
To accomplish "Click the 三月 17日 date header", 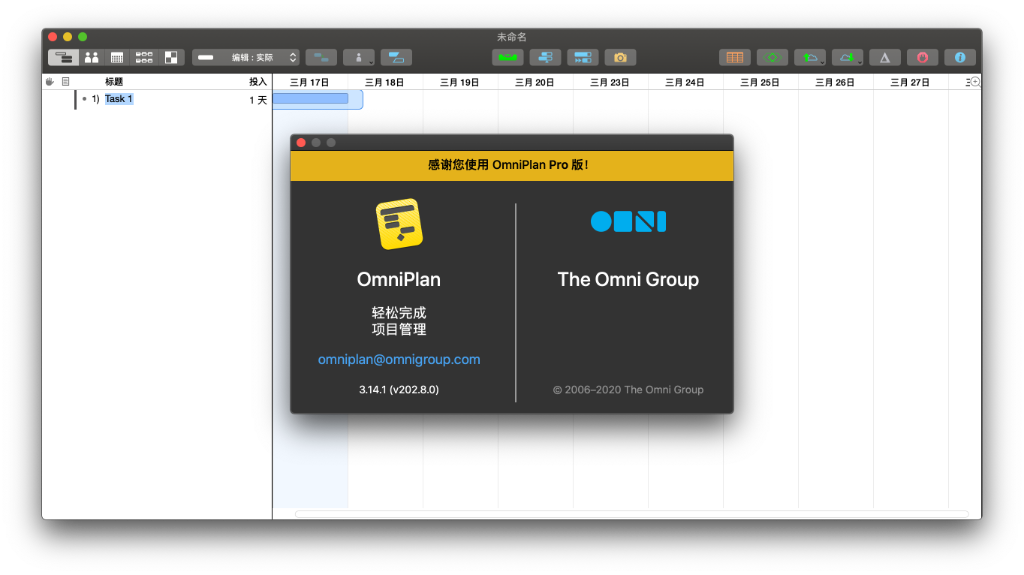I will point(310,82).
